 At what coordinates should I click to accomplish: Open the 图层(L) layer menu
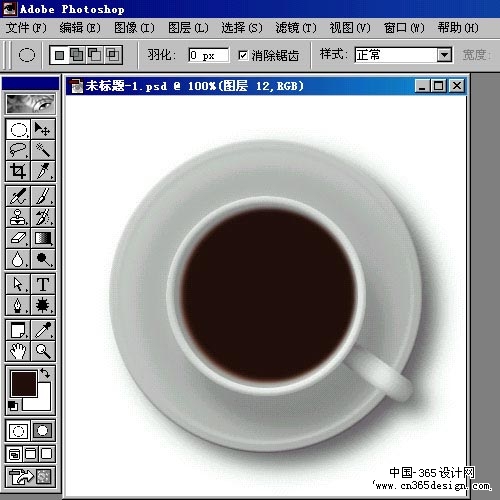tap(188, 28)
